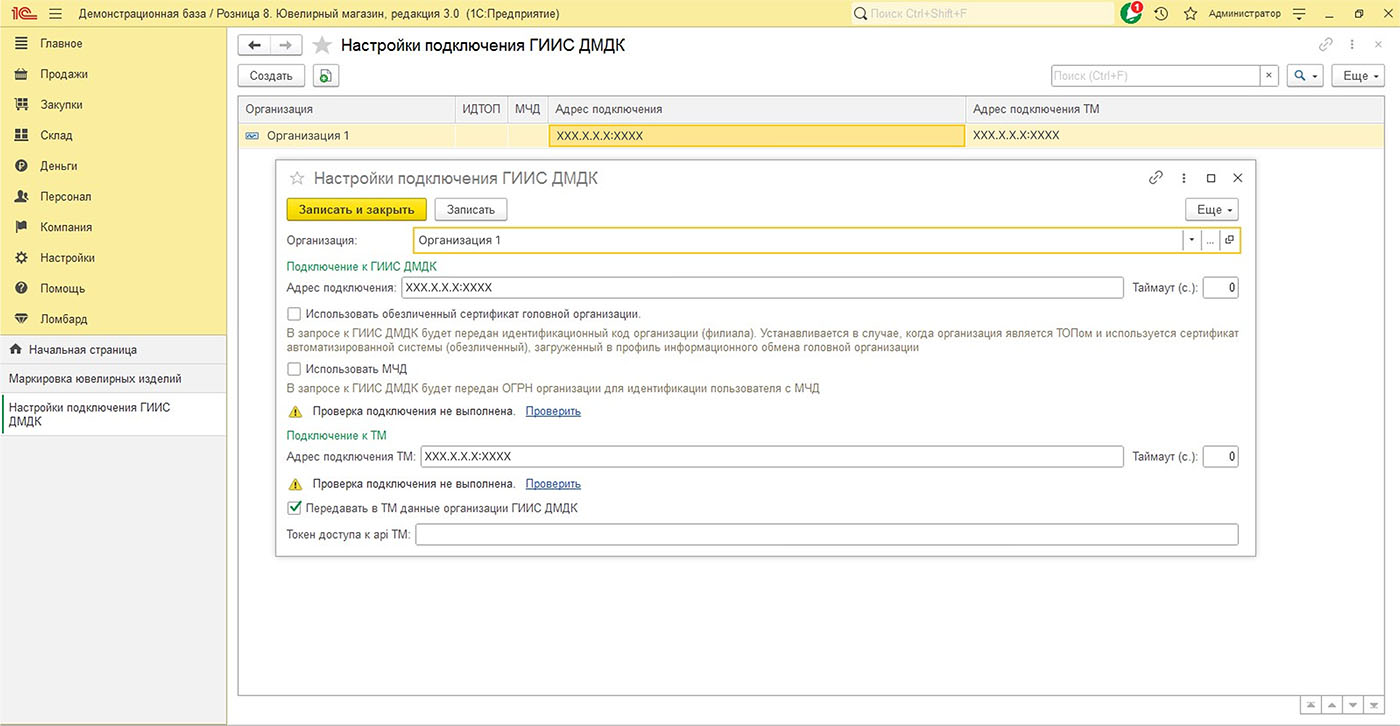Click the 1C logo icon
Image resolution: width=1400 pixels, height=726 pixels.
[22, 14]
